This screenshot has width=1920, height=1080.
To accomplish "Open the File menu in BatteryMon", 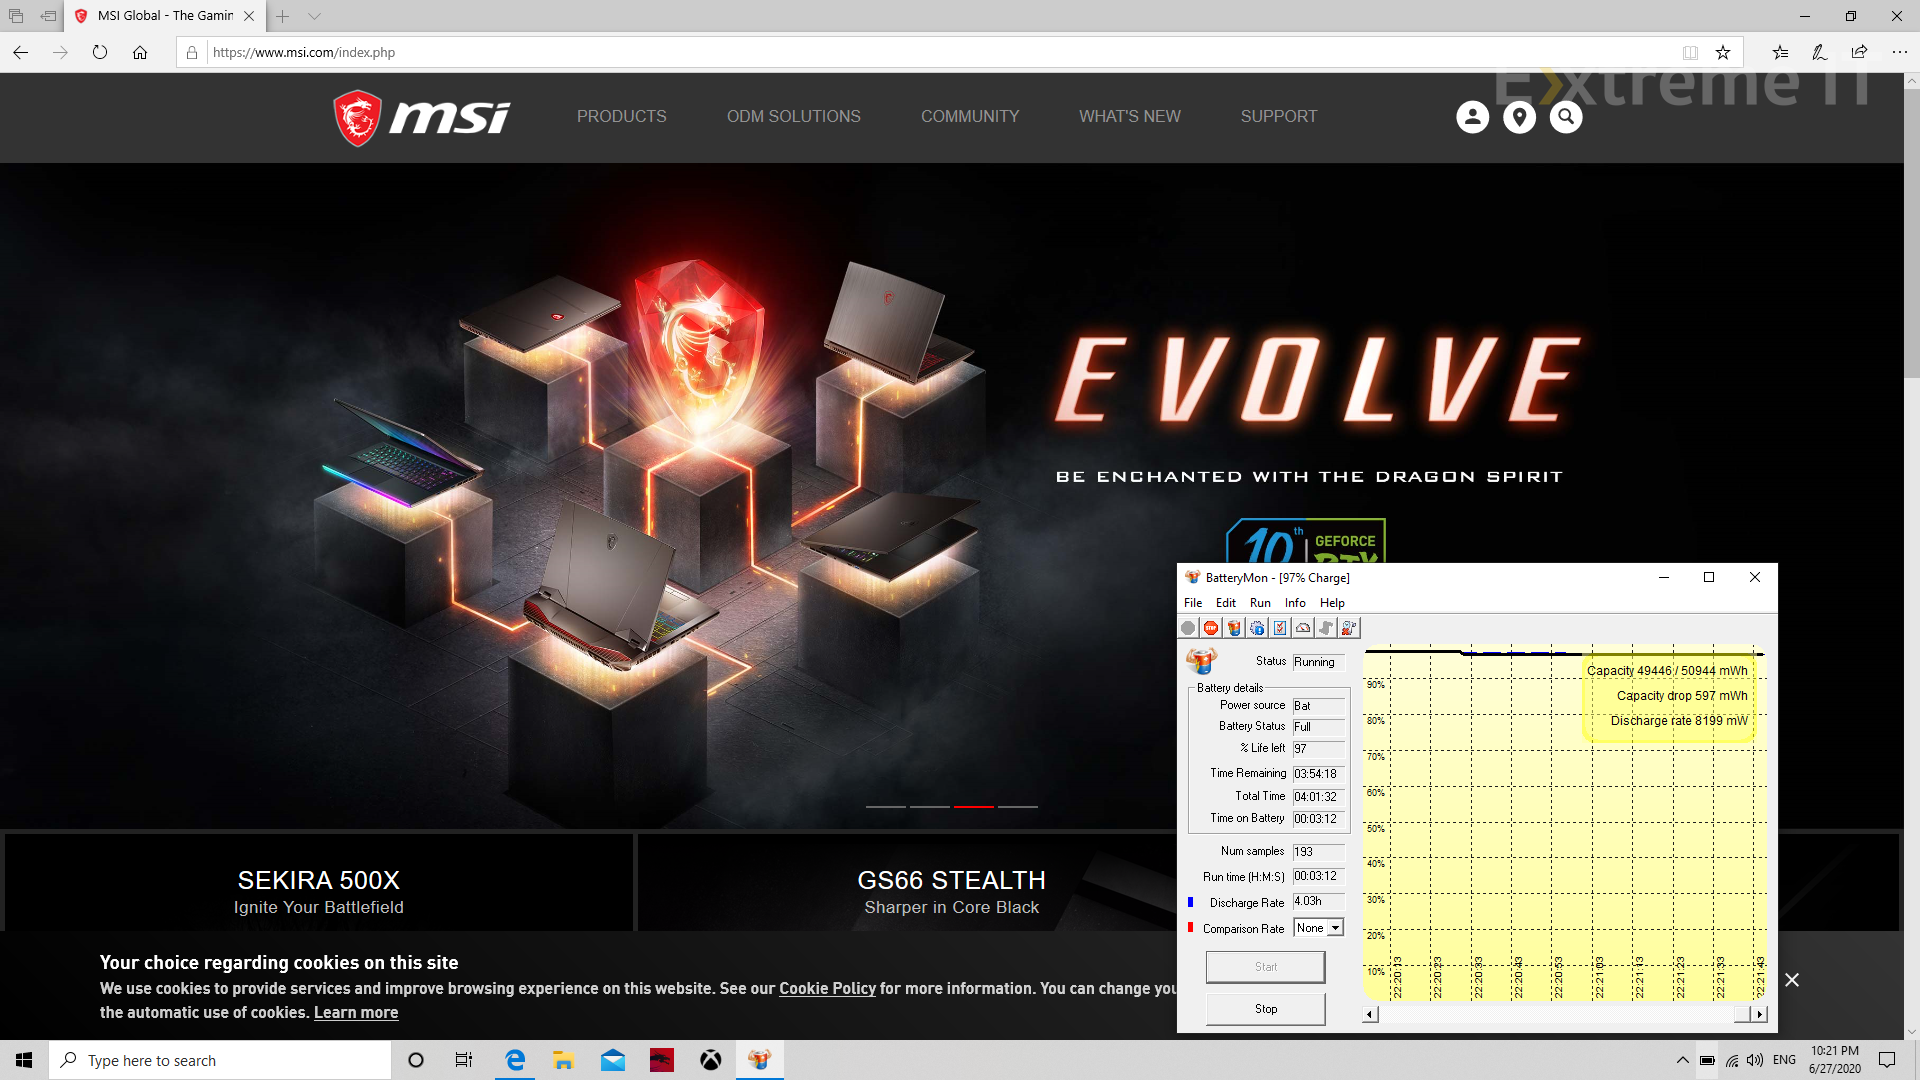I will coord(1193,603).
